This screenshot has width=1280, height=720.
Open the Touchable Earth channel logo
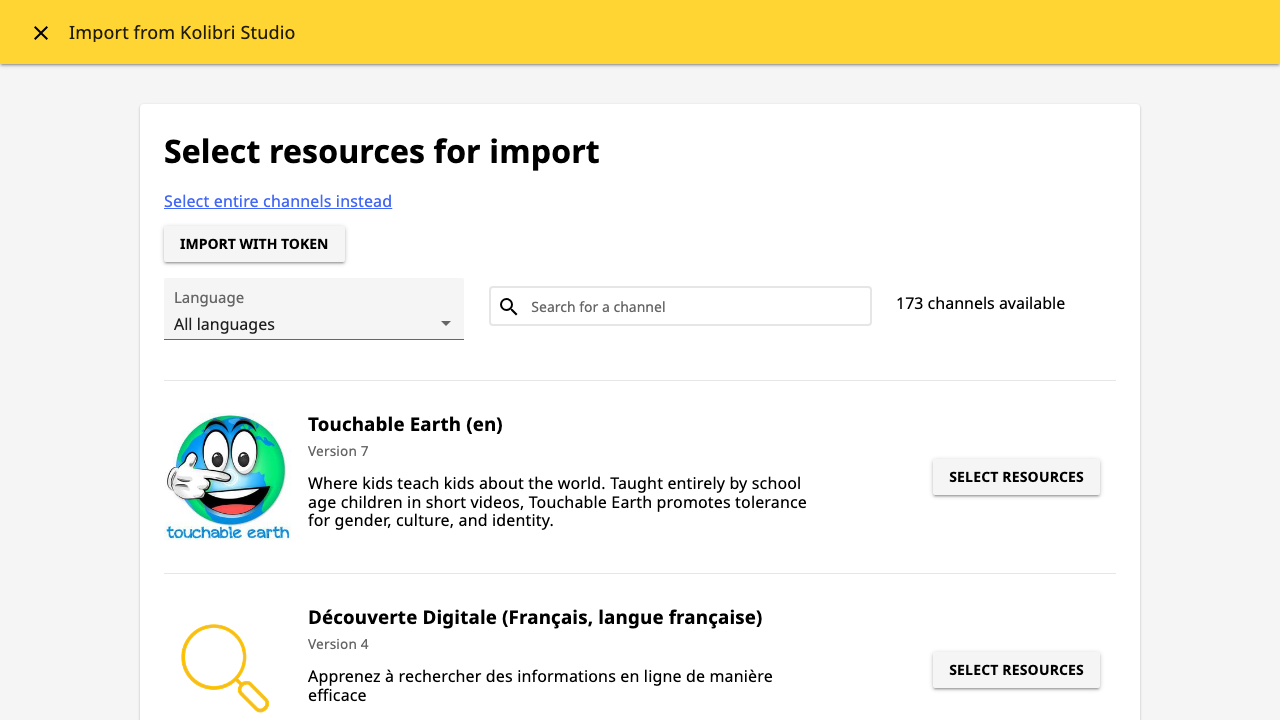(x=228, y=477)
